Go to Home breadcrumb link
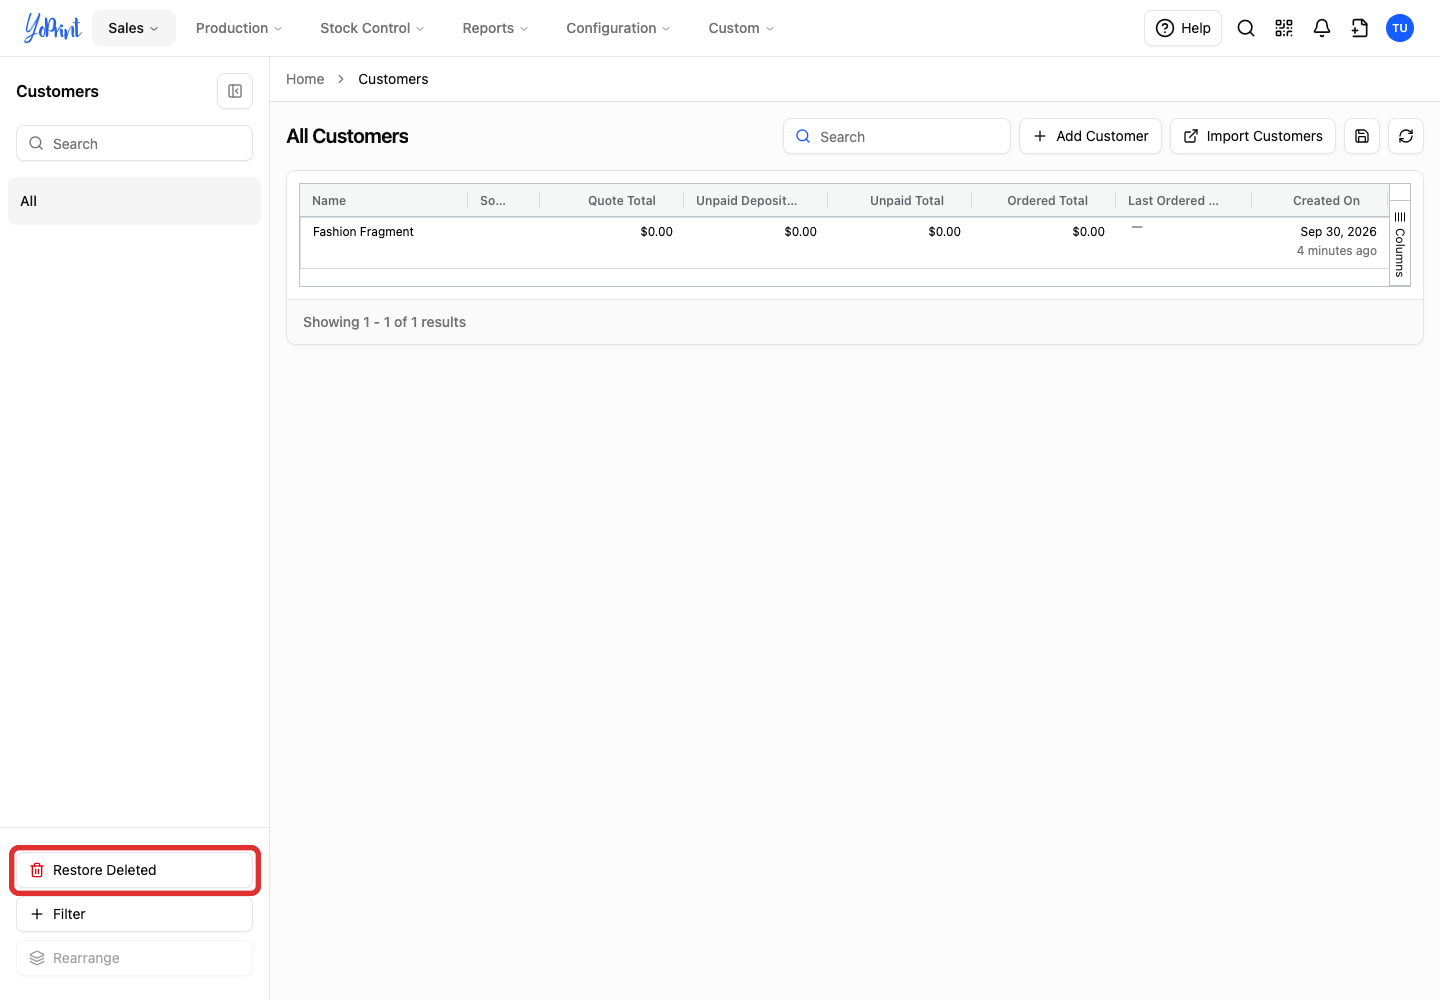This screenshot has width=1440, height=1000. [305, 79]
